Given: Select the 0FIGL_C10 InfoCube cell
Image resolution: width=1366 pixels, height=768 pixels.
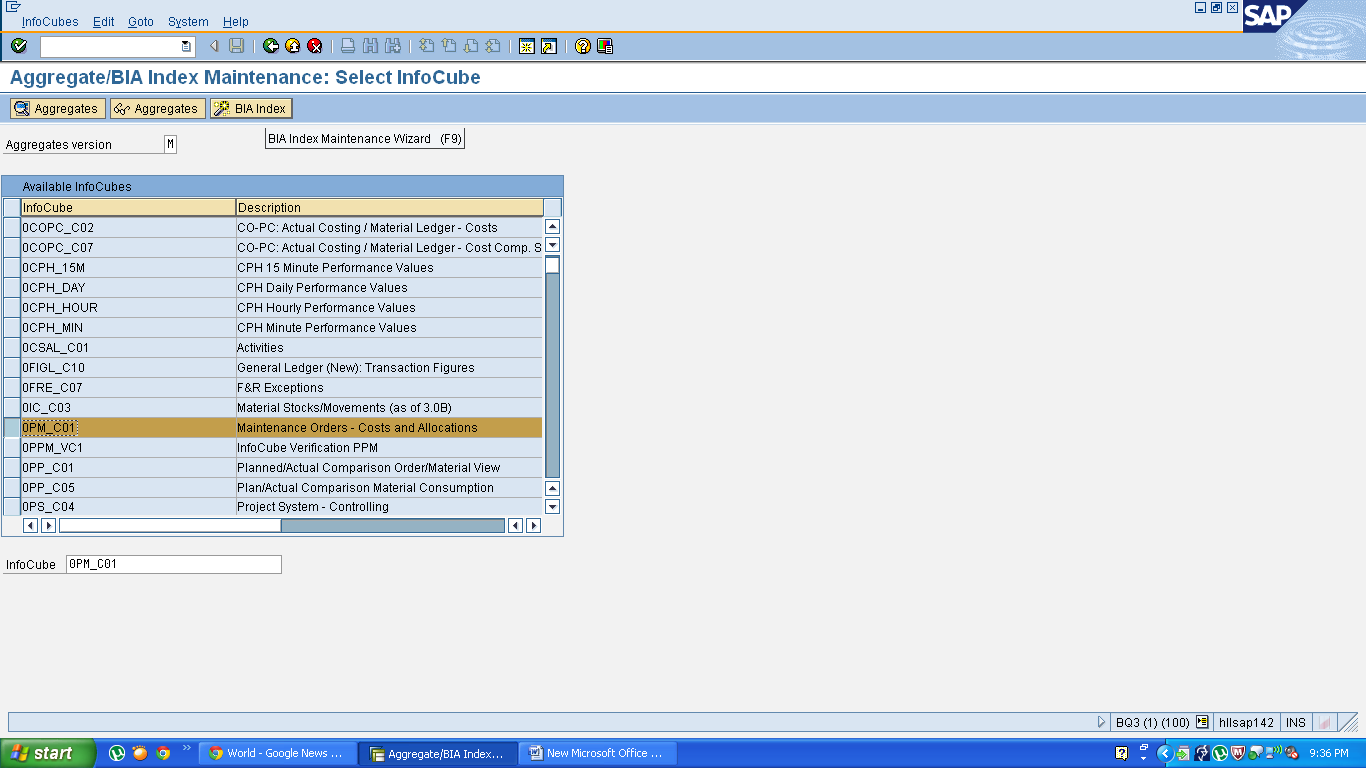Looking at the screenshot, I should pyautogui.click(x=128, y=367).
